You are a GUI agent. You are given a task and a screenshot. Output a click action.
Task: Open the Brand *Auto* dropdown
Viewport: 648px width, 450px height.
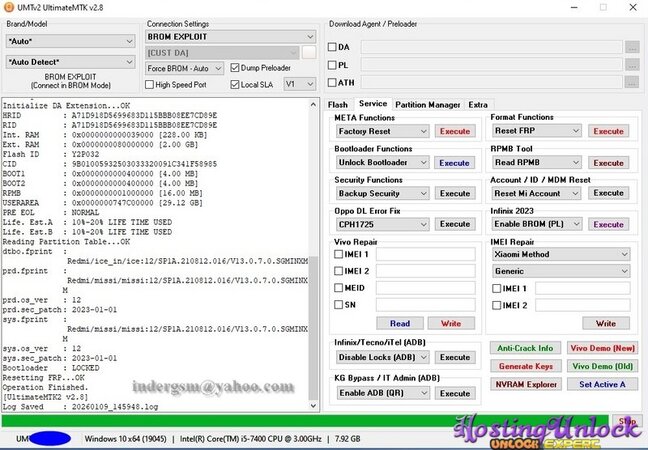click(69, 41)
